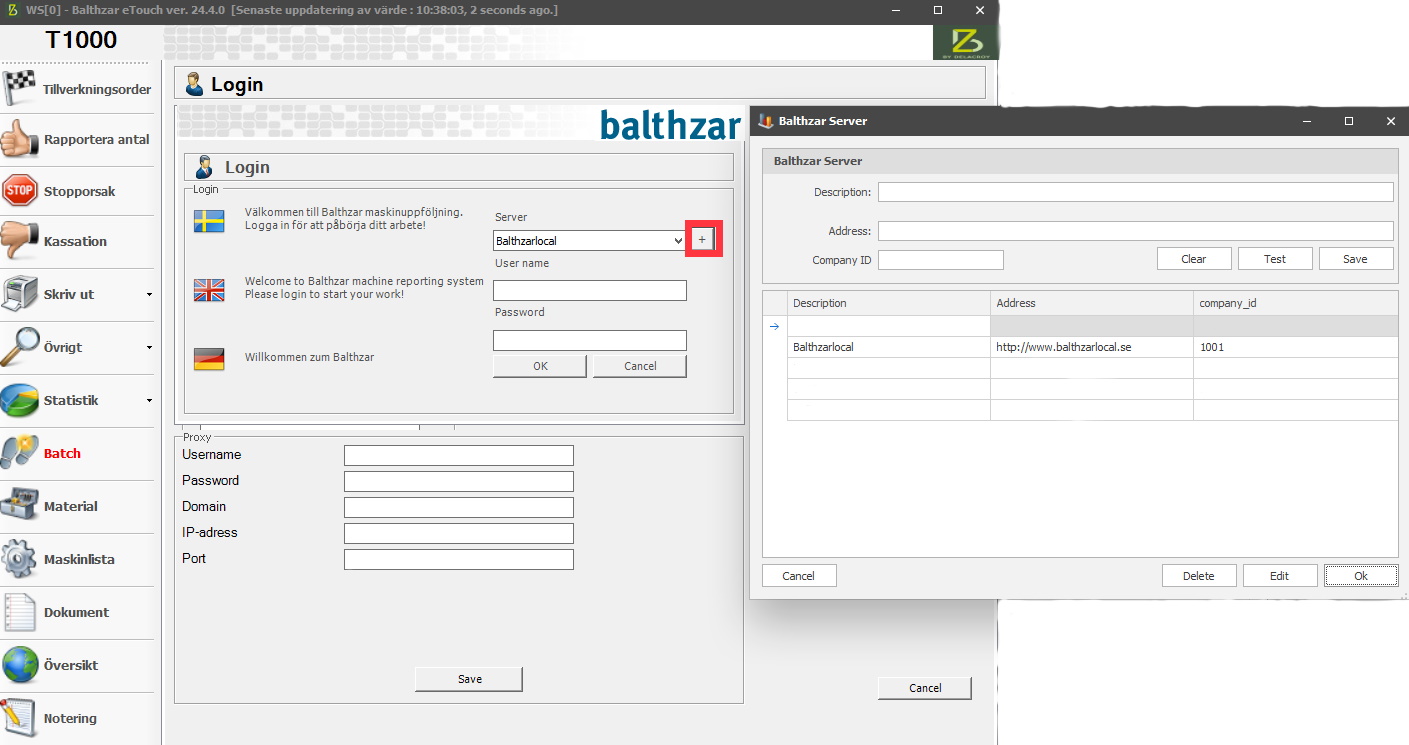Click Test in Balthzar Server dialog

coord(1275,258)
